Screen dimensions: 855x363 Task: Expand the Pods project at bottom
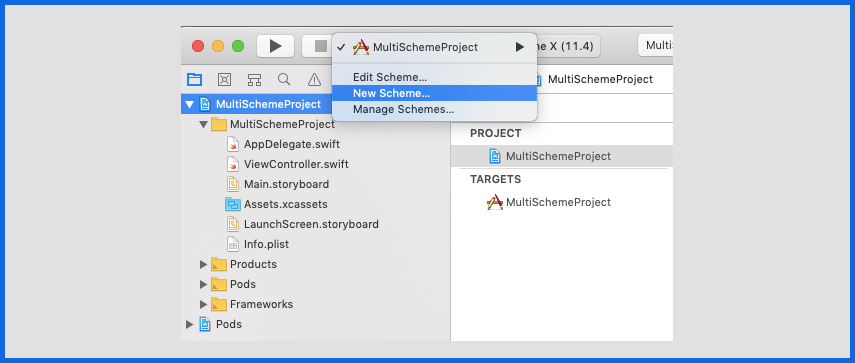[189, 324]
